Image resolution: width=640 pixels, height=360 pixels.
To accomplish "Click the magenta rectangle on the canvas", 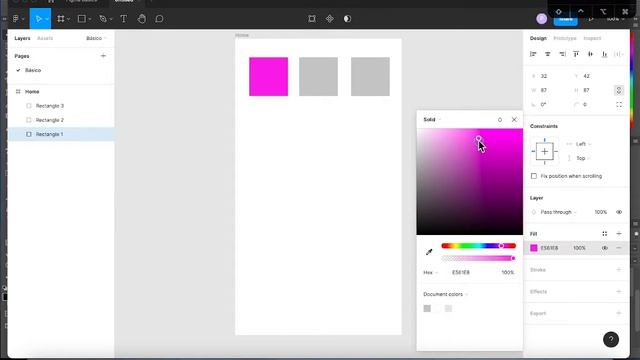I will 269,77.
